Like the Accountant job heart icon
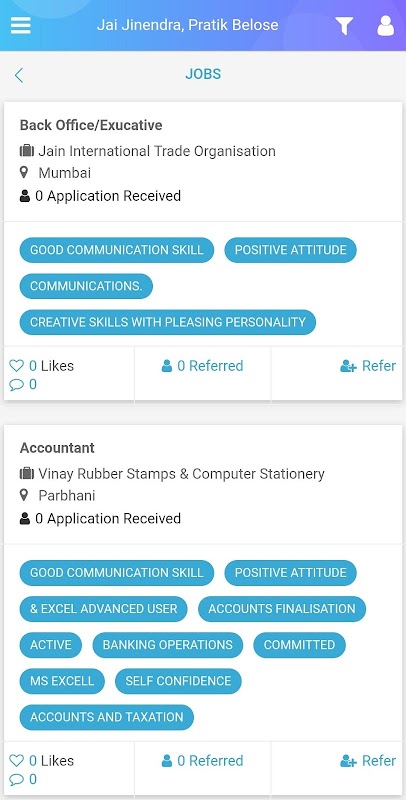 pos(17,761)
